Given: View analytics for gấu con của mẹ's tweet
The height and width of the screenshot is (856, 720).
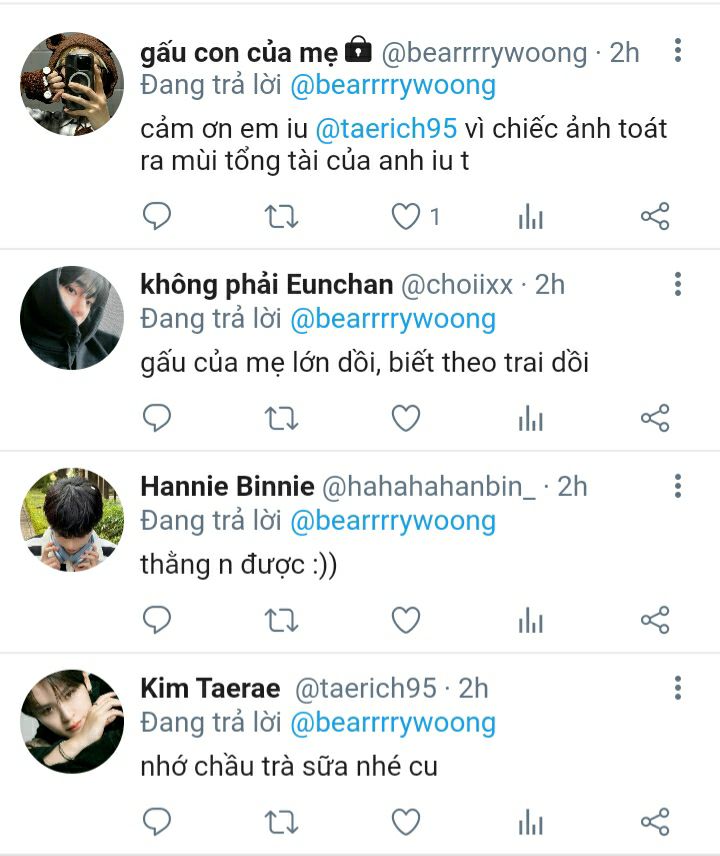Looking at the screenshot, I should click(531, 216).
